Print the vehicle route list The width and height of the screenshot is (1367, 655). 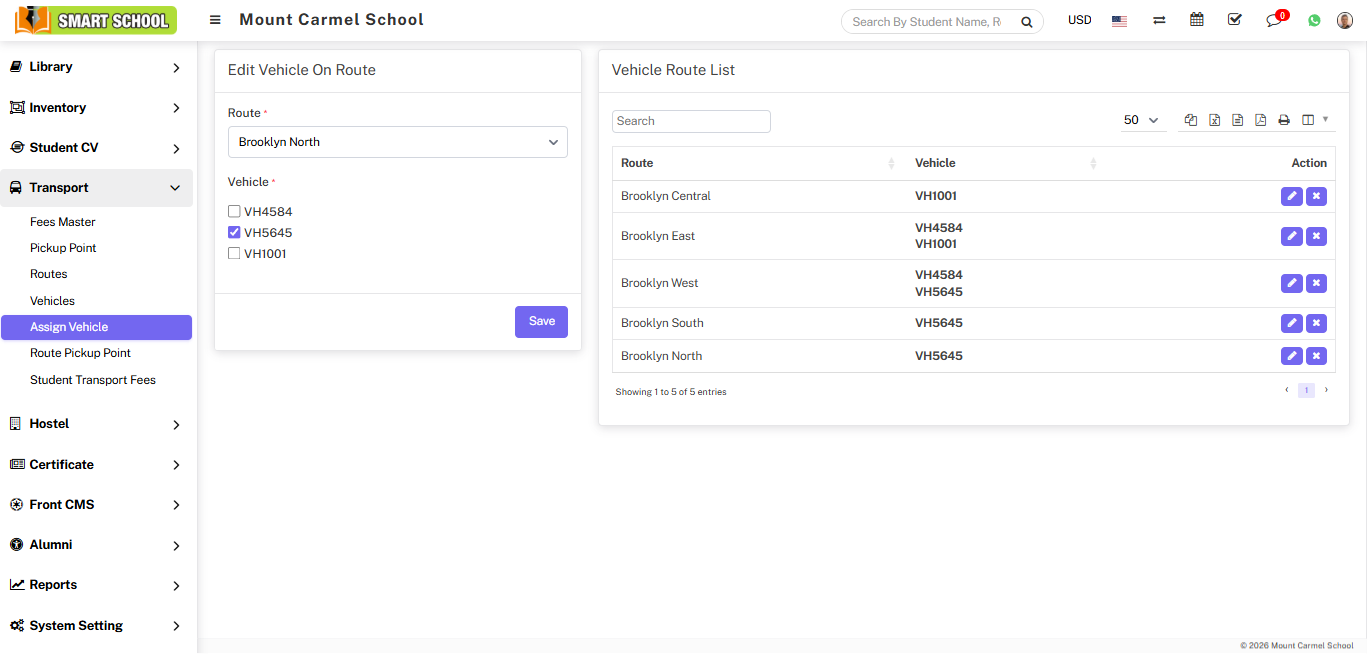tap(1284, 120)
